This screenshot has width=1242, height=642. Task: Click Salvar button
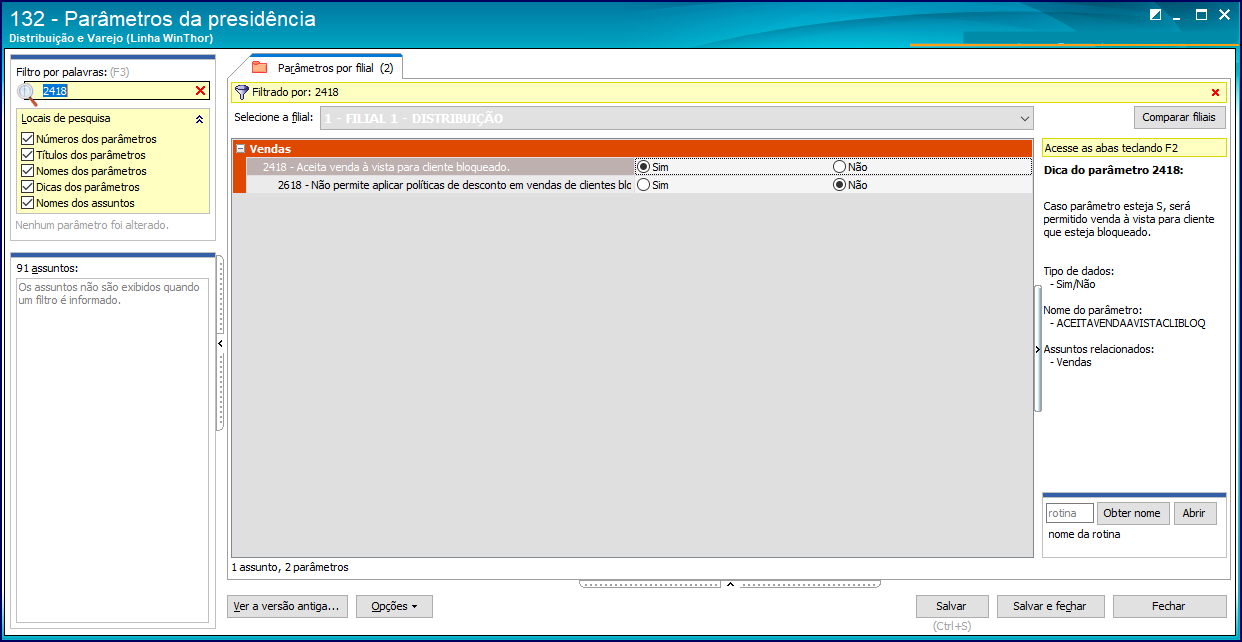pyautogui.click(x=951, y=606)
